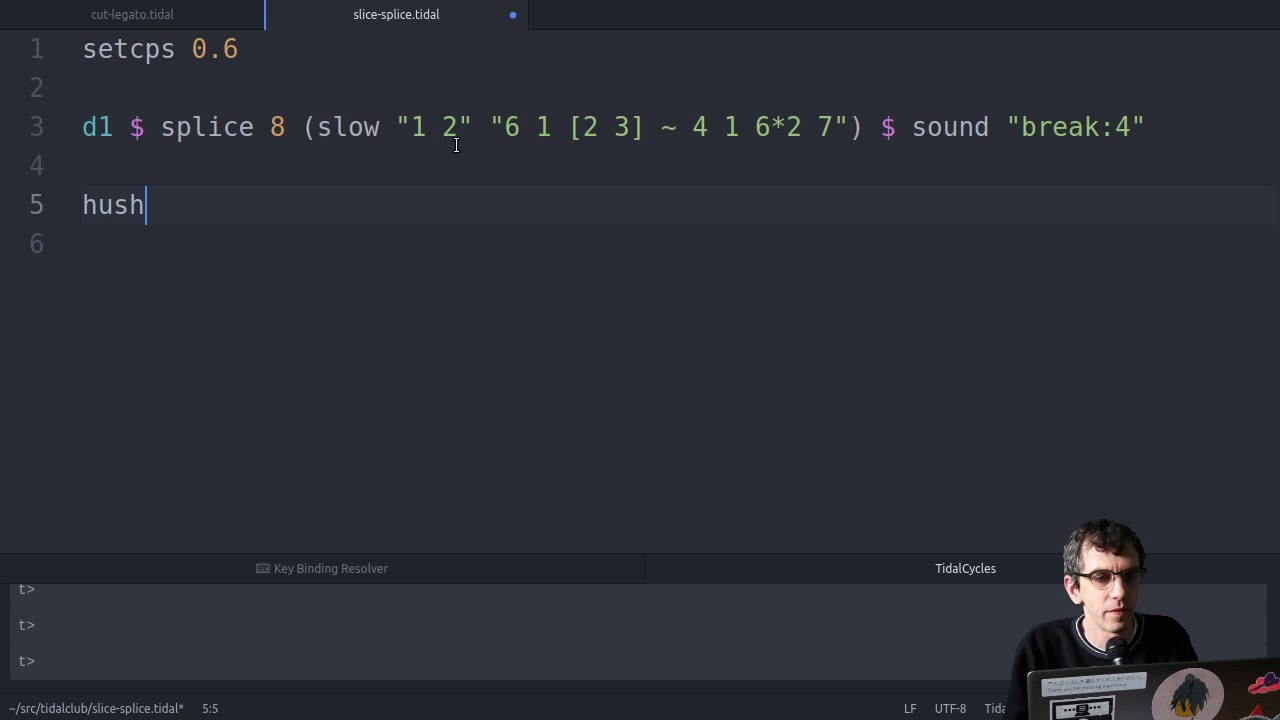Click the setcps keyword on line one
Screen dimensions: 1280x720
(128, 49)
